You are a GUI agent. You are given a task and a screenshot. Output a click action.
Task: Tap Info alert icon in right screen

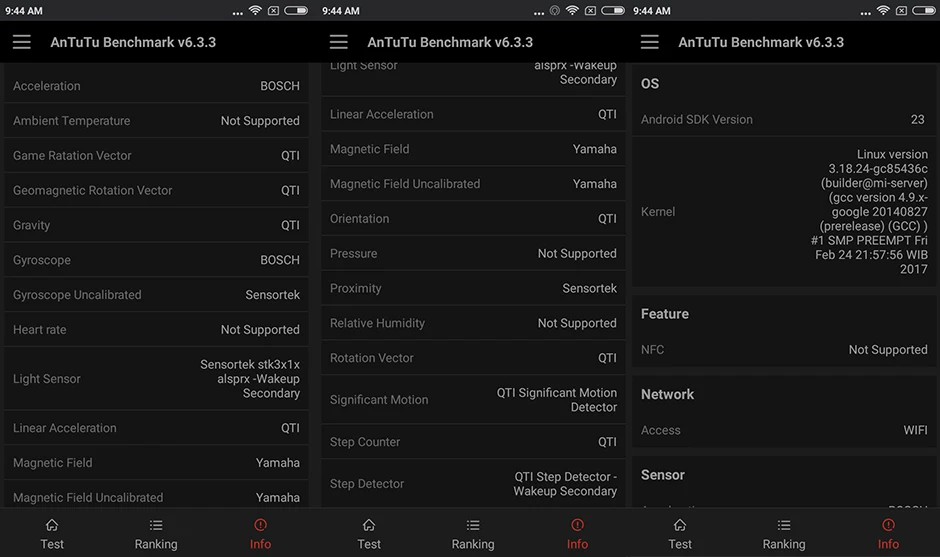[888, 525]
